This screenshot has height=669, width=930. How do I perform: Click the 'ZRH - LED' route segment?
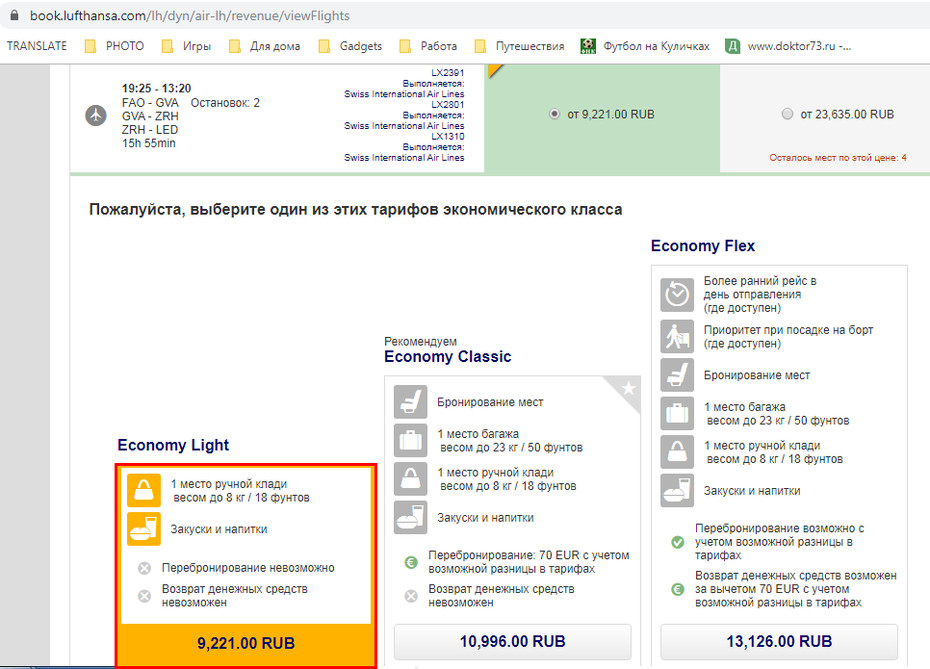(x=149, y=130)
